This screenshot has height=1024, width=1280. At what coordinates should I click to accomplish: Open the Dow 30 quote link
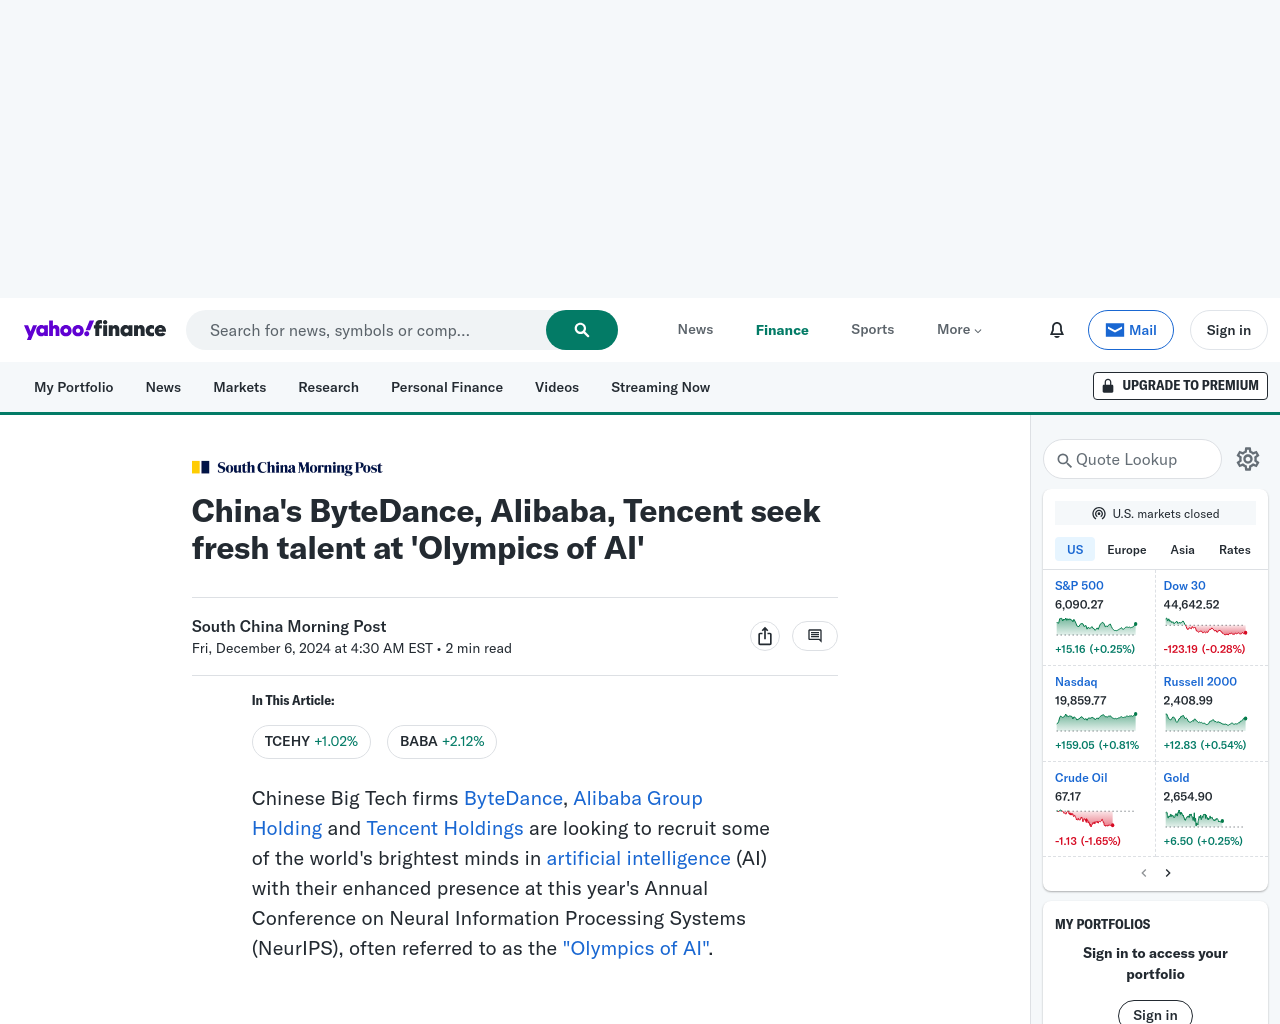(x=1184, y=586)
